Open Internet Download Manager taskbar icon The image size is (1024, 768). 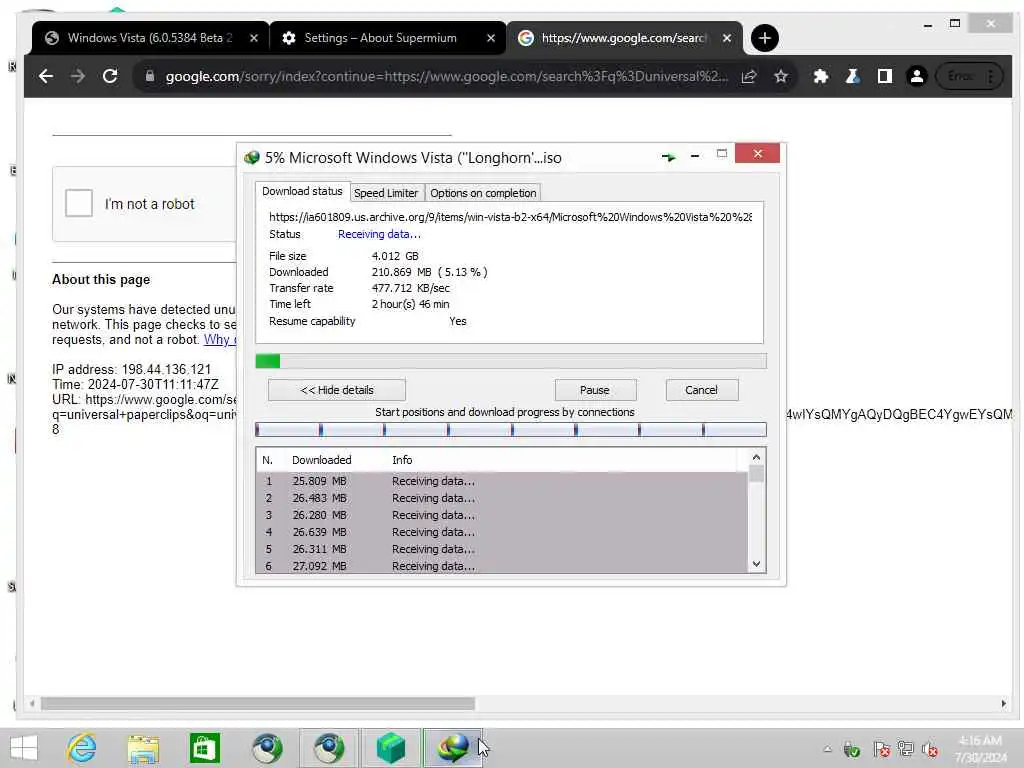point(452,748)
